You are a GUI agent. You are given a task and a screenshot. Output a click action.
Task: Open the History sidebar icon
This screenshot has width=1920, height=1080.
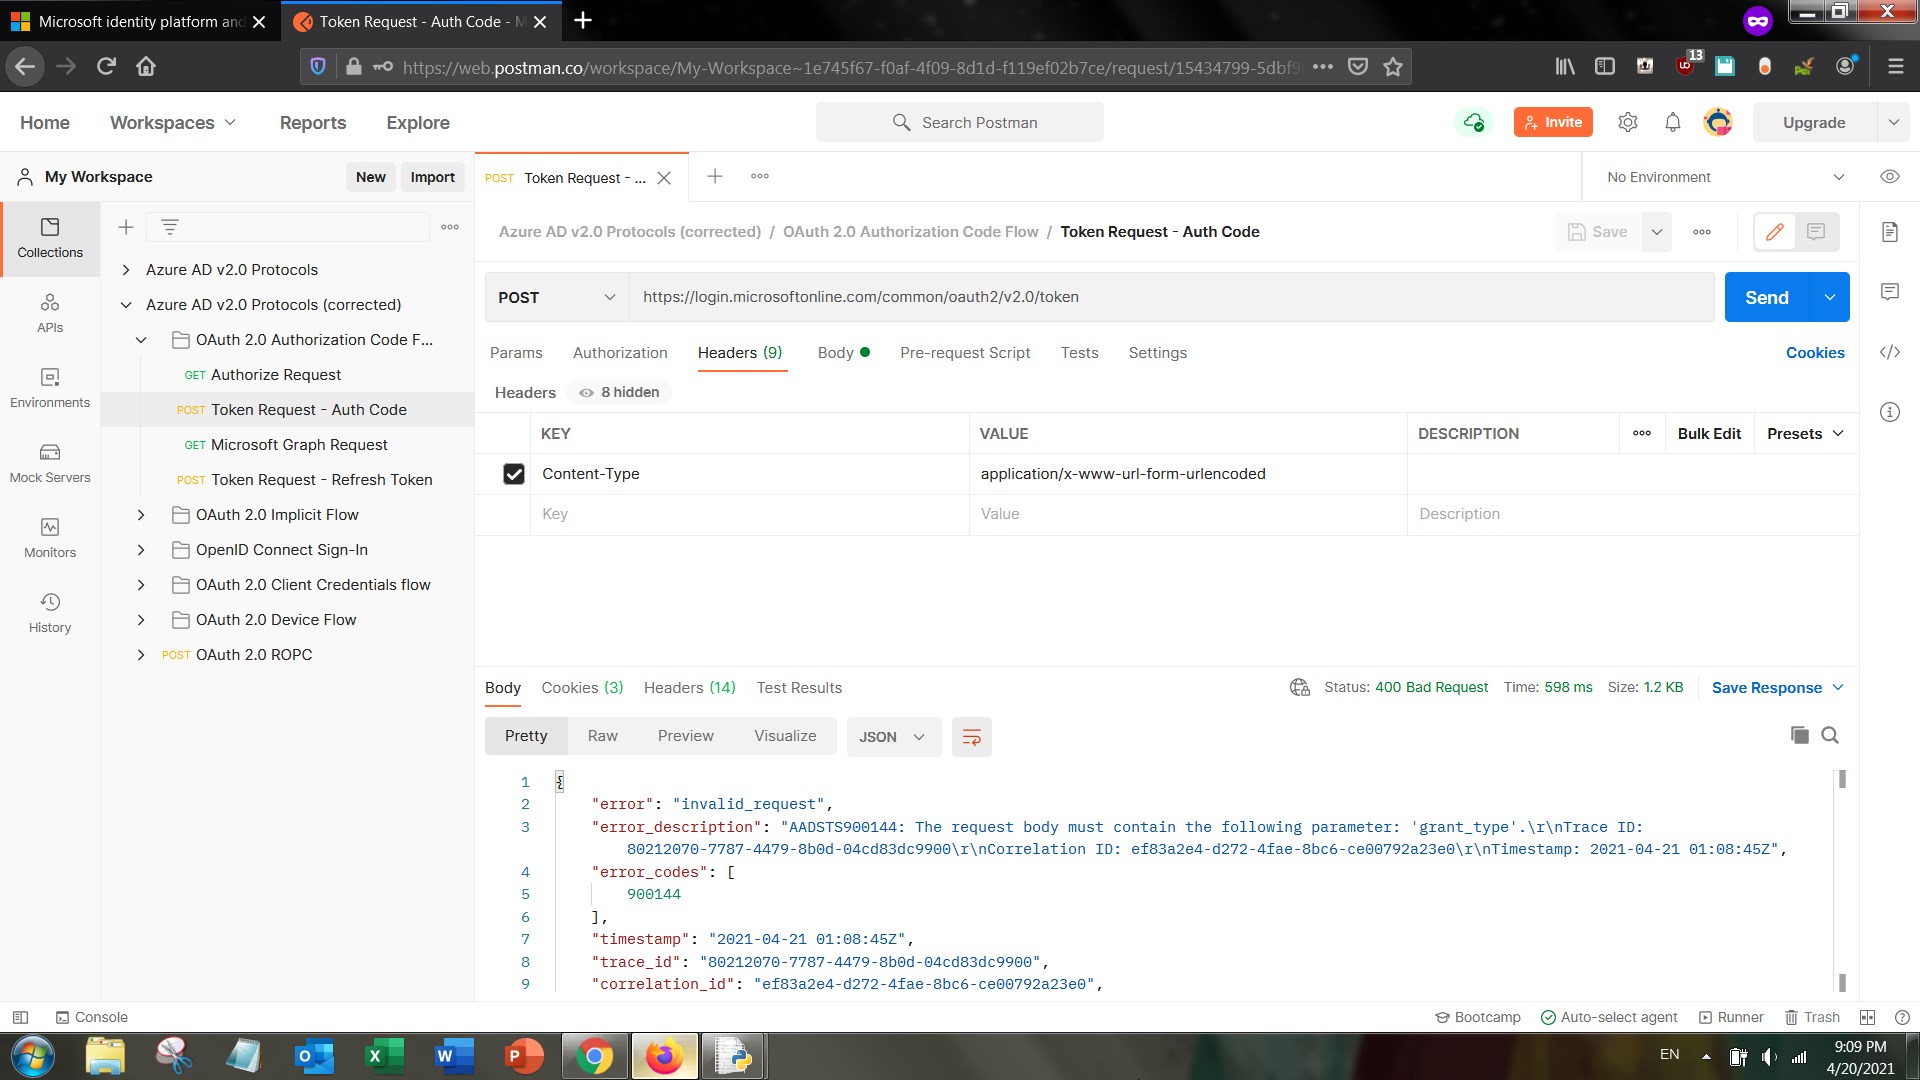pos(50,610)
